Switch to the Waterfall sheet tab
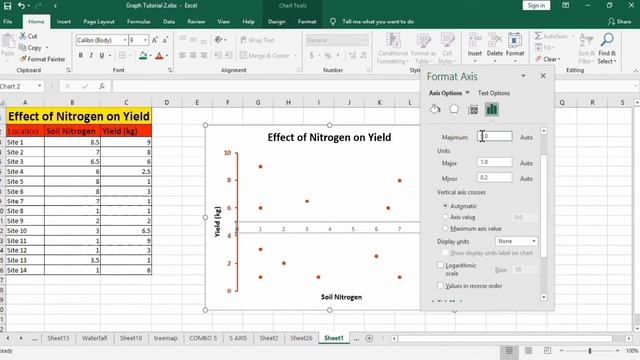This screenshot has height=360, width=640. tap(94, 338)
